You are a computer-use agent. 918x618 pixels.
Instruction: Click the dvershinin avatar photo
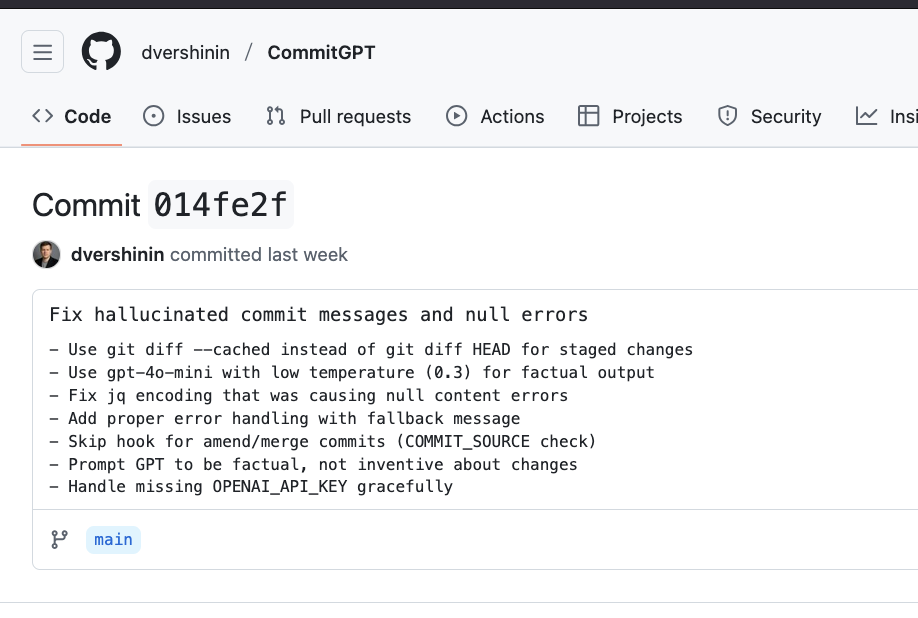click(46, 254)
